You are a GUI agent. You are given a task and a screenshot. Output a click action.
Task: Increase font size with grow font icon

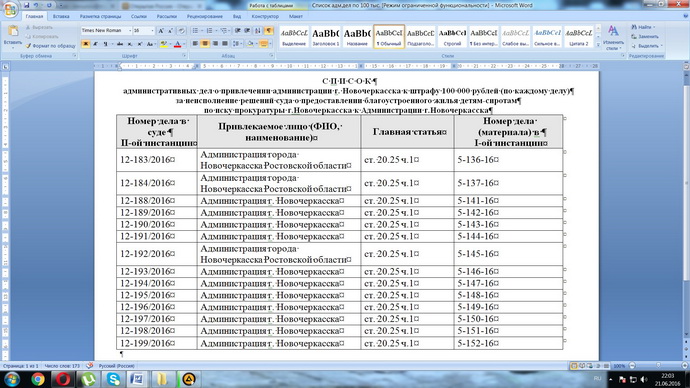pyautogui.click(x=161, y=31)
